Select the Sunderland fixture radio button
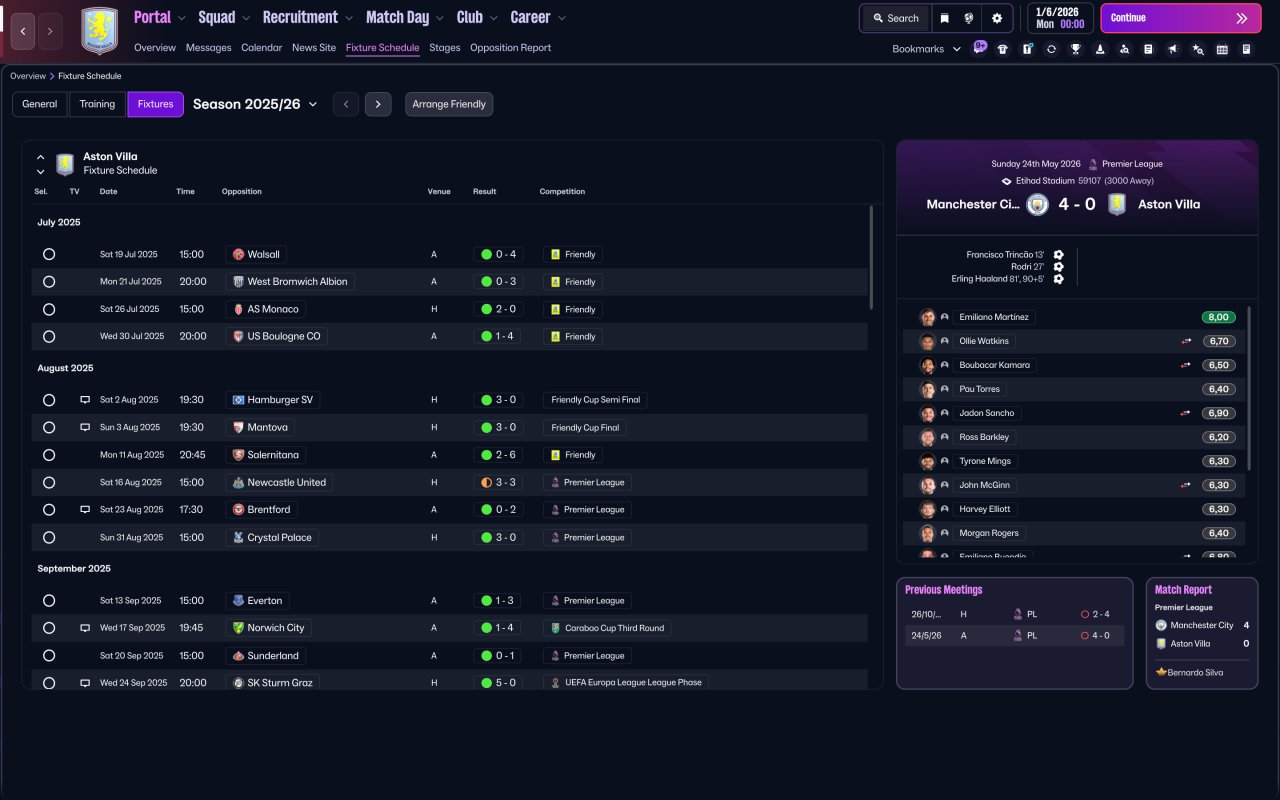This screenshot has height=800, width=1280. point(49,656)
